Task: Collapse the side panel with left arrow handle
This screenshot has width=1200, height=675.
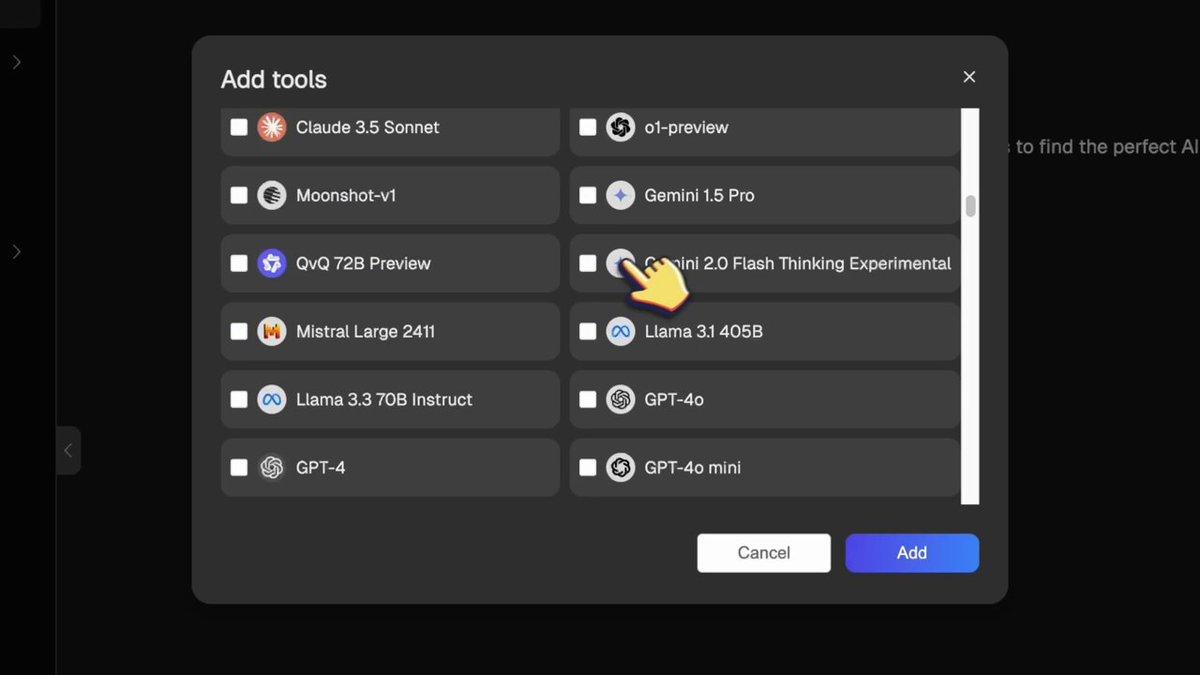Action: [68, 451]
